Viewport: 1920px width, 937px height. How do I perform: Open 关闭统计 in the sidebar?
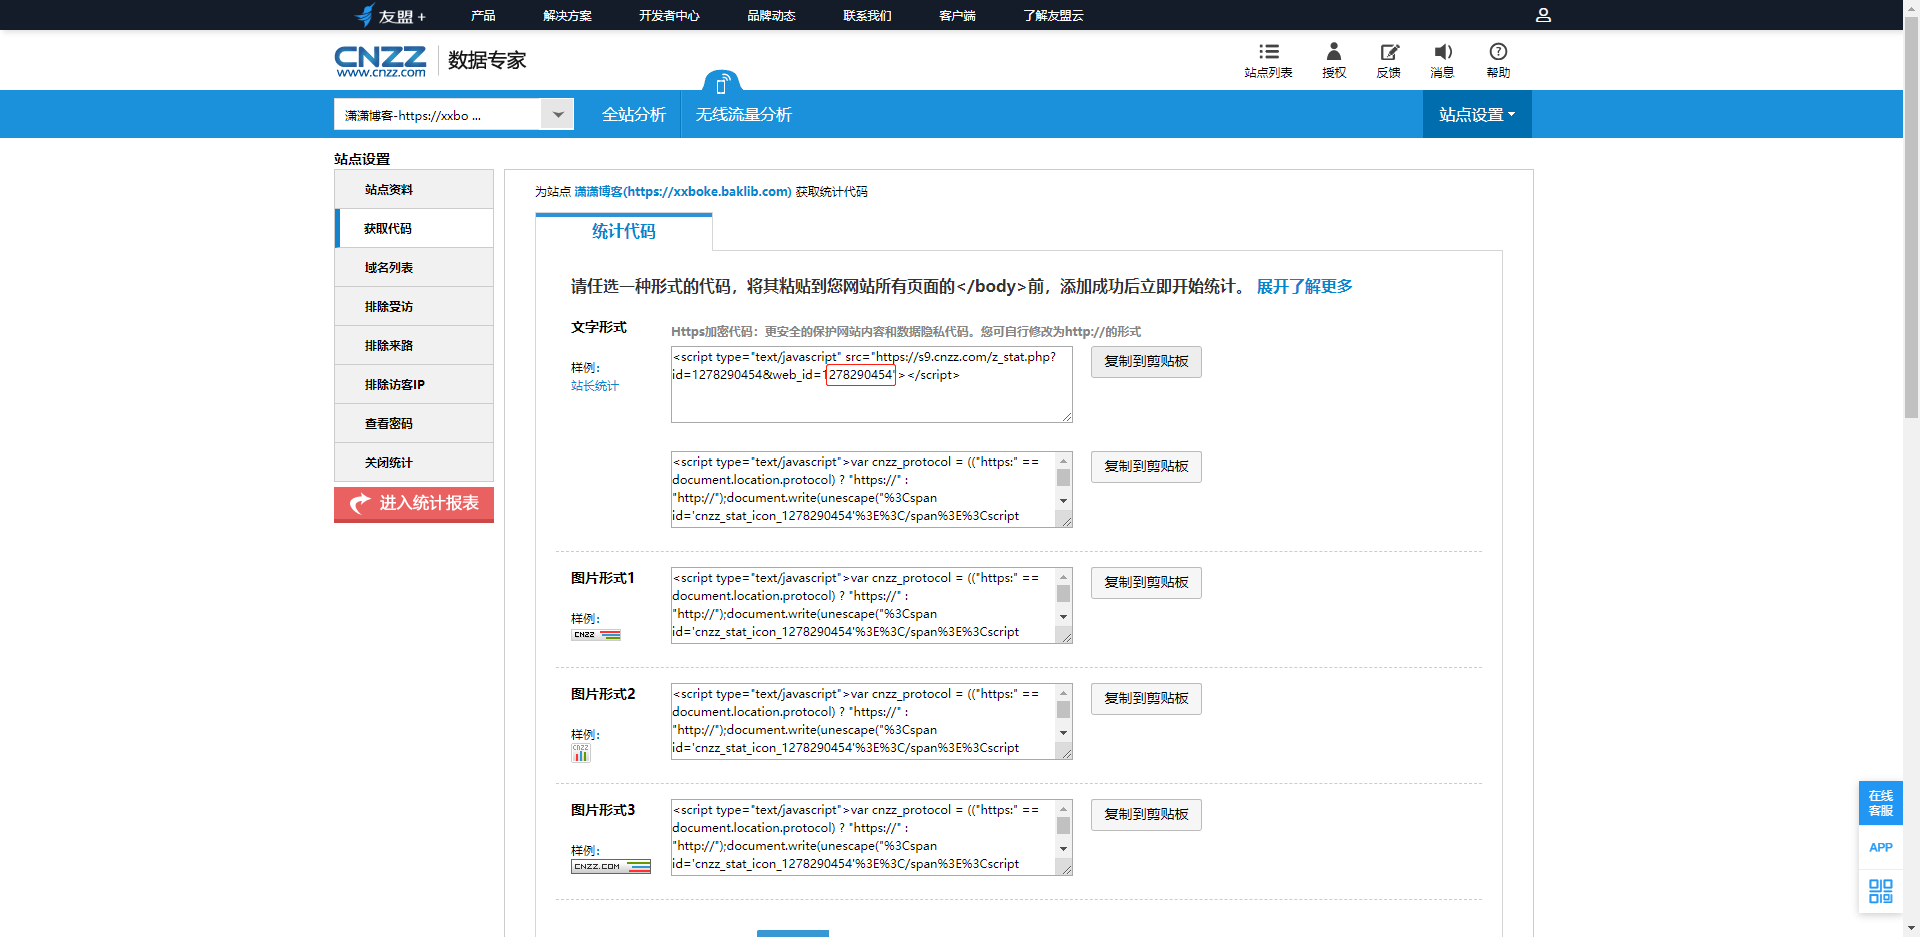tap(414, 462)
